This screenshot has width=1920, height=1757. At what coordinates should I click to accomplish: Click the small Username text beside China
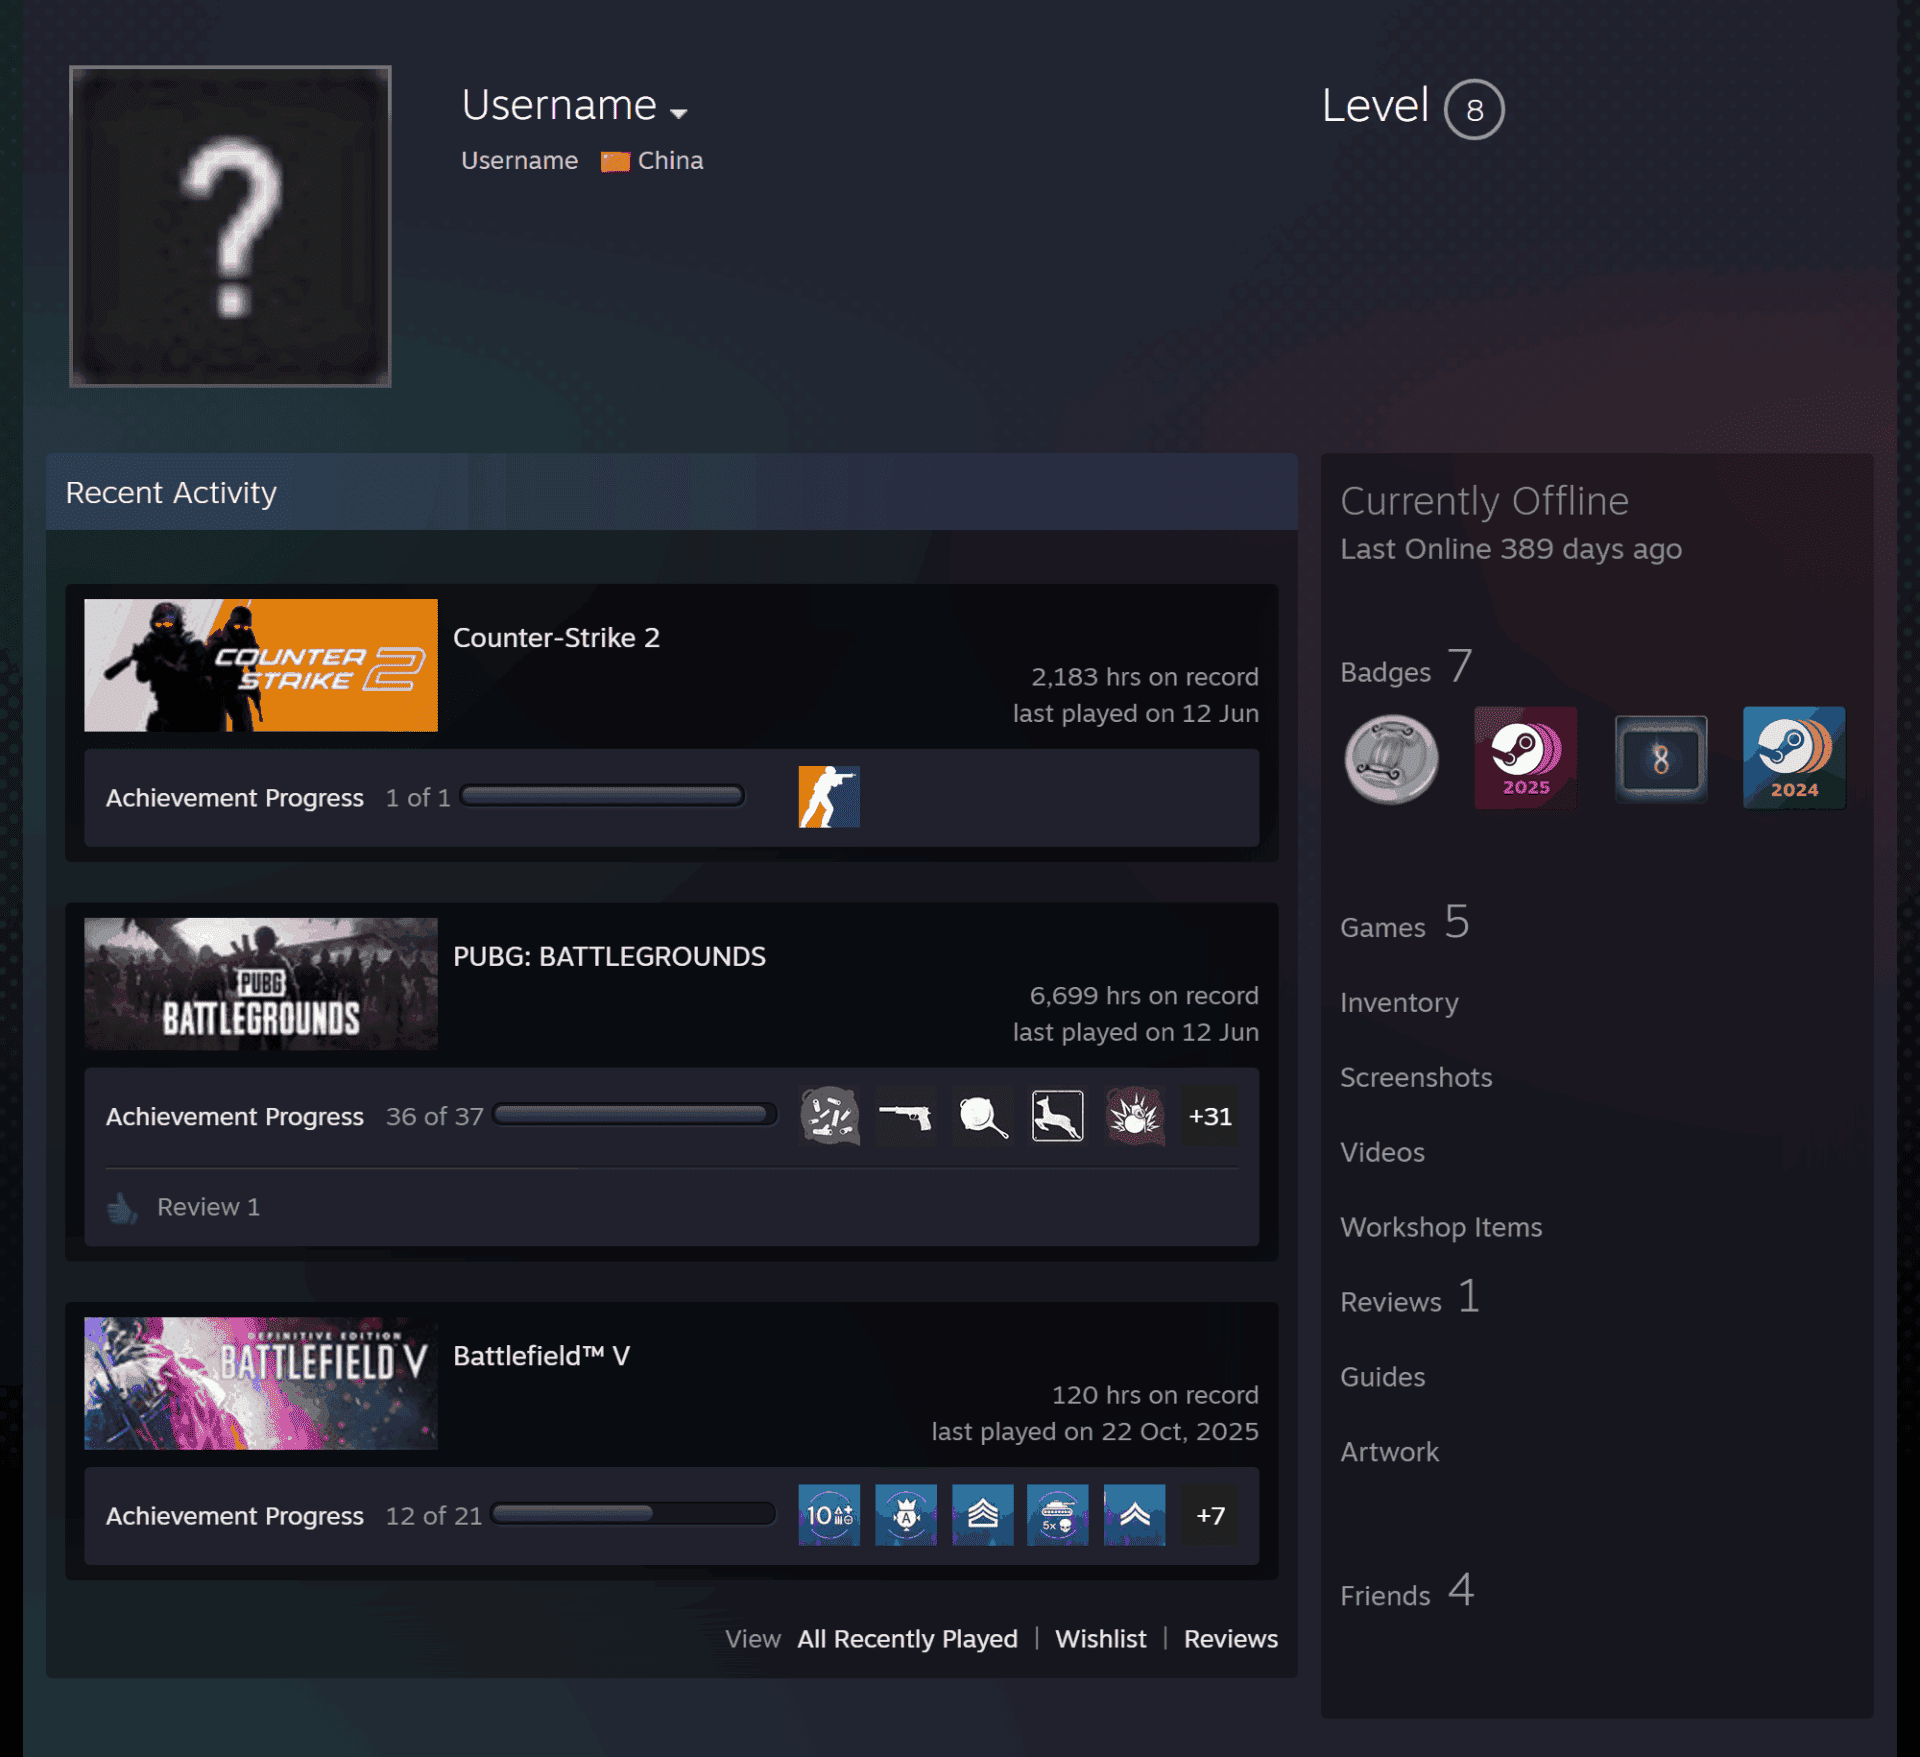click(519, 161)
